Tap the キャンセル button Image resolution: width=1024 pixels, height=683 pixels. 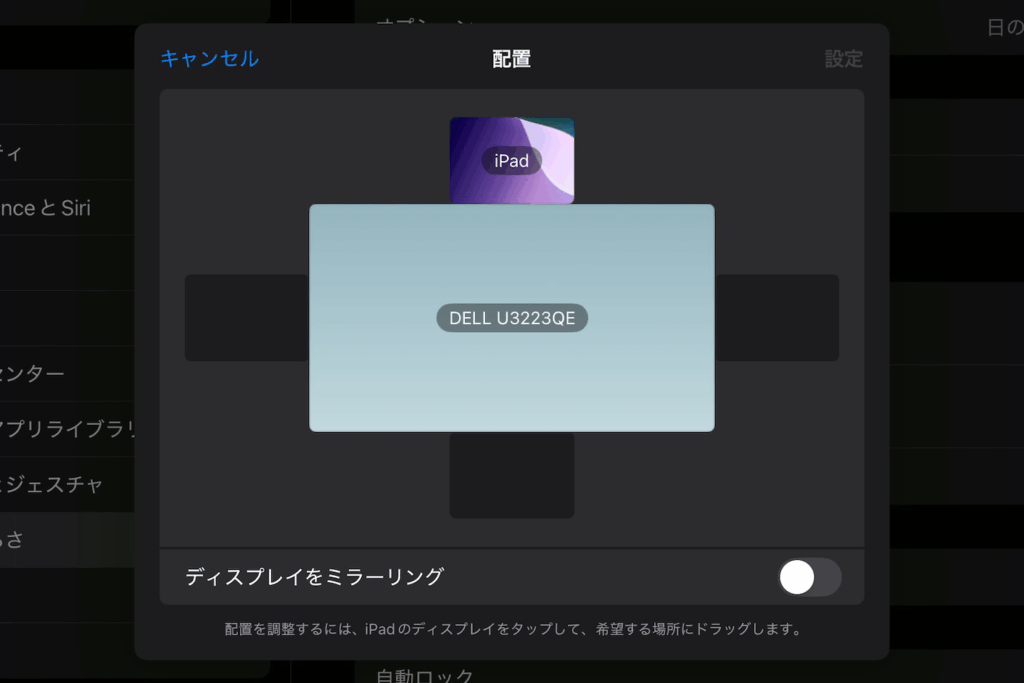pyautogui.click(x=210, y=59)
